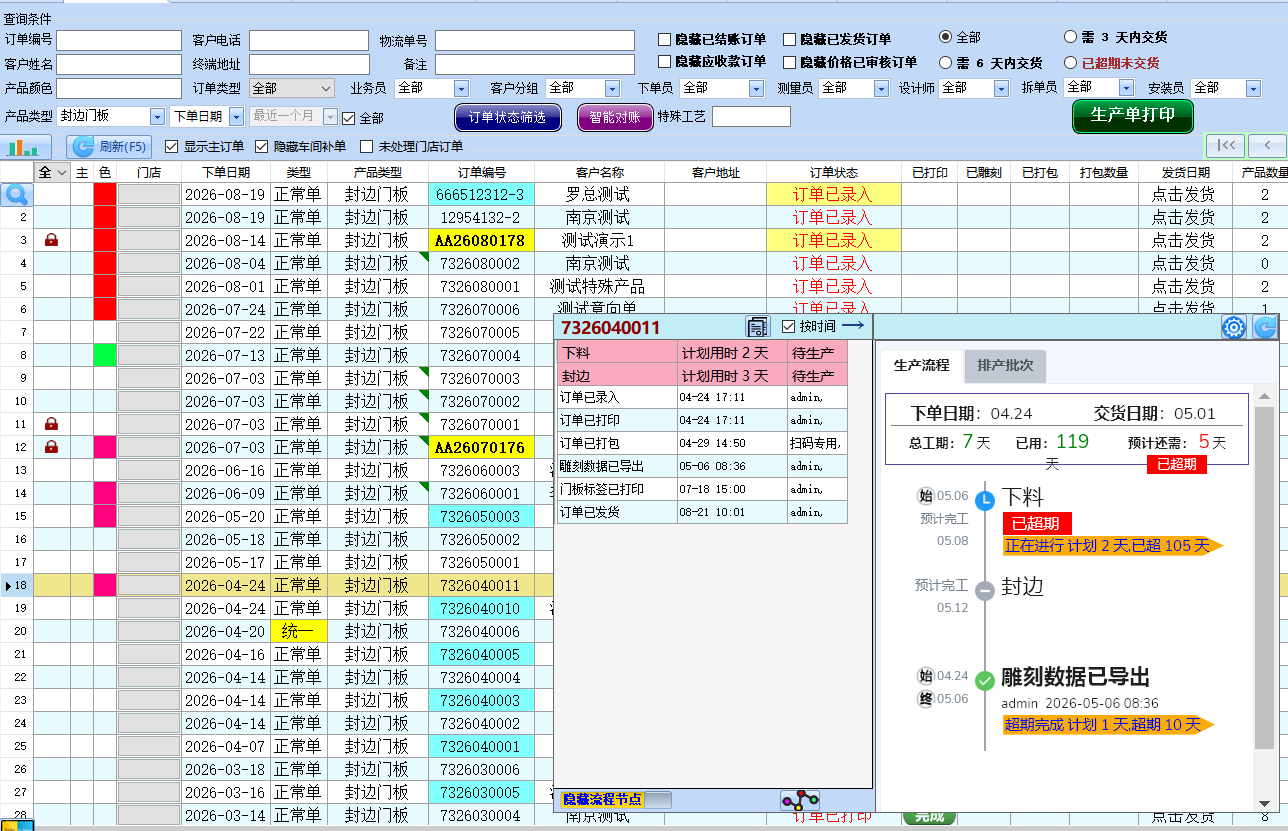Open the settings gear in the flow panel
This screenshot has height=831, width=1288.
coord(1234,327)
